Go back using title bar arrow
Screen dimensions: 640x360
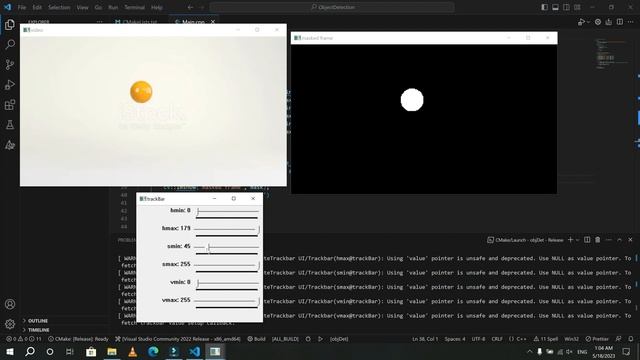[x=191, y=7]
